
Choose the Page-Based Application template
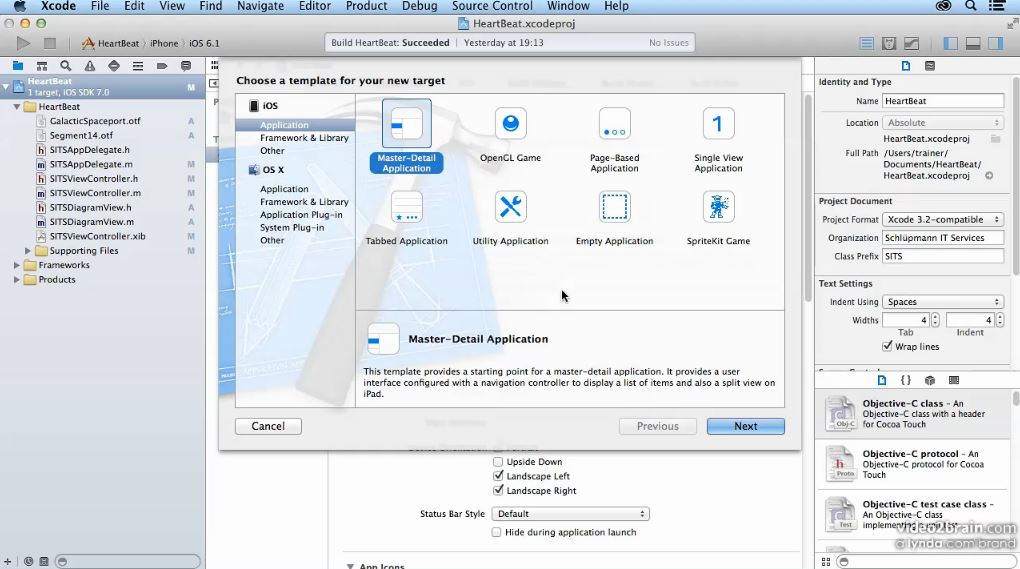point(615,140)
